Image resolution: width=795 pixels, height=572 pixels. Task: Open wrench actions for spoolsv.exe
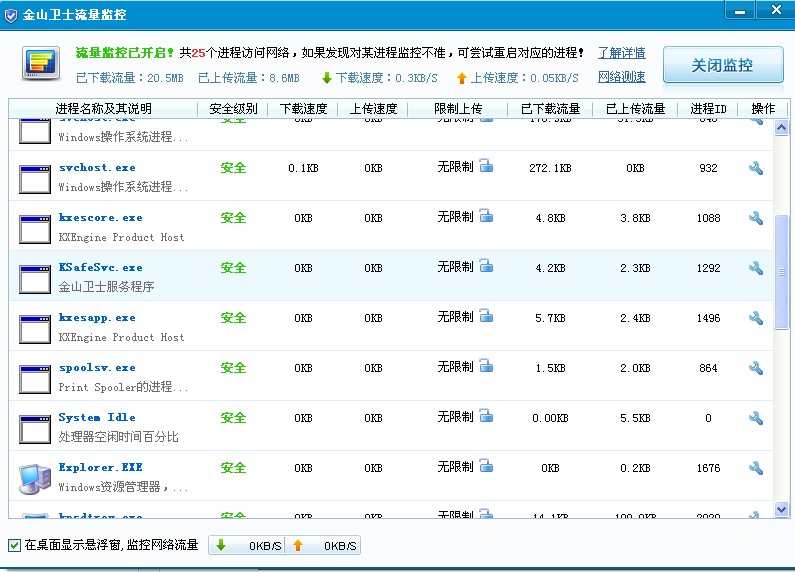click(756, 368)
